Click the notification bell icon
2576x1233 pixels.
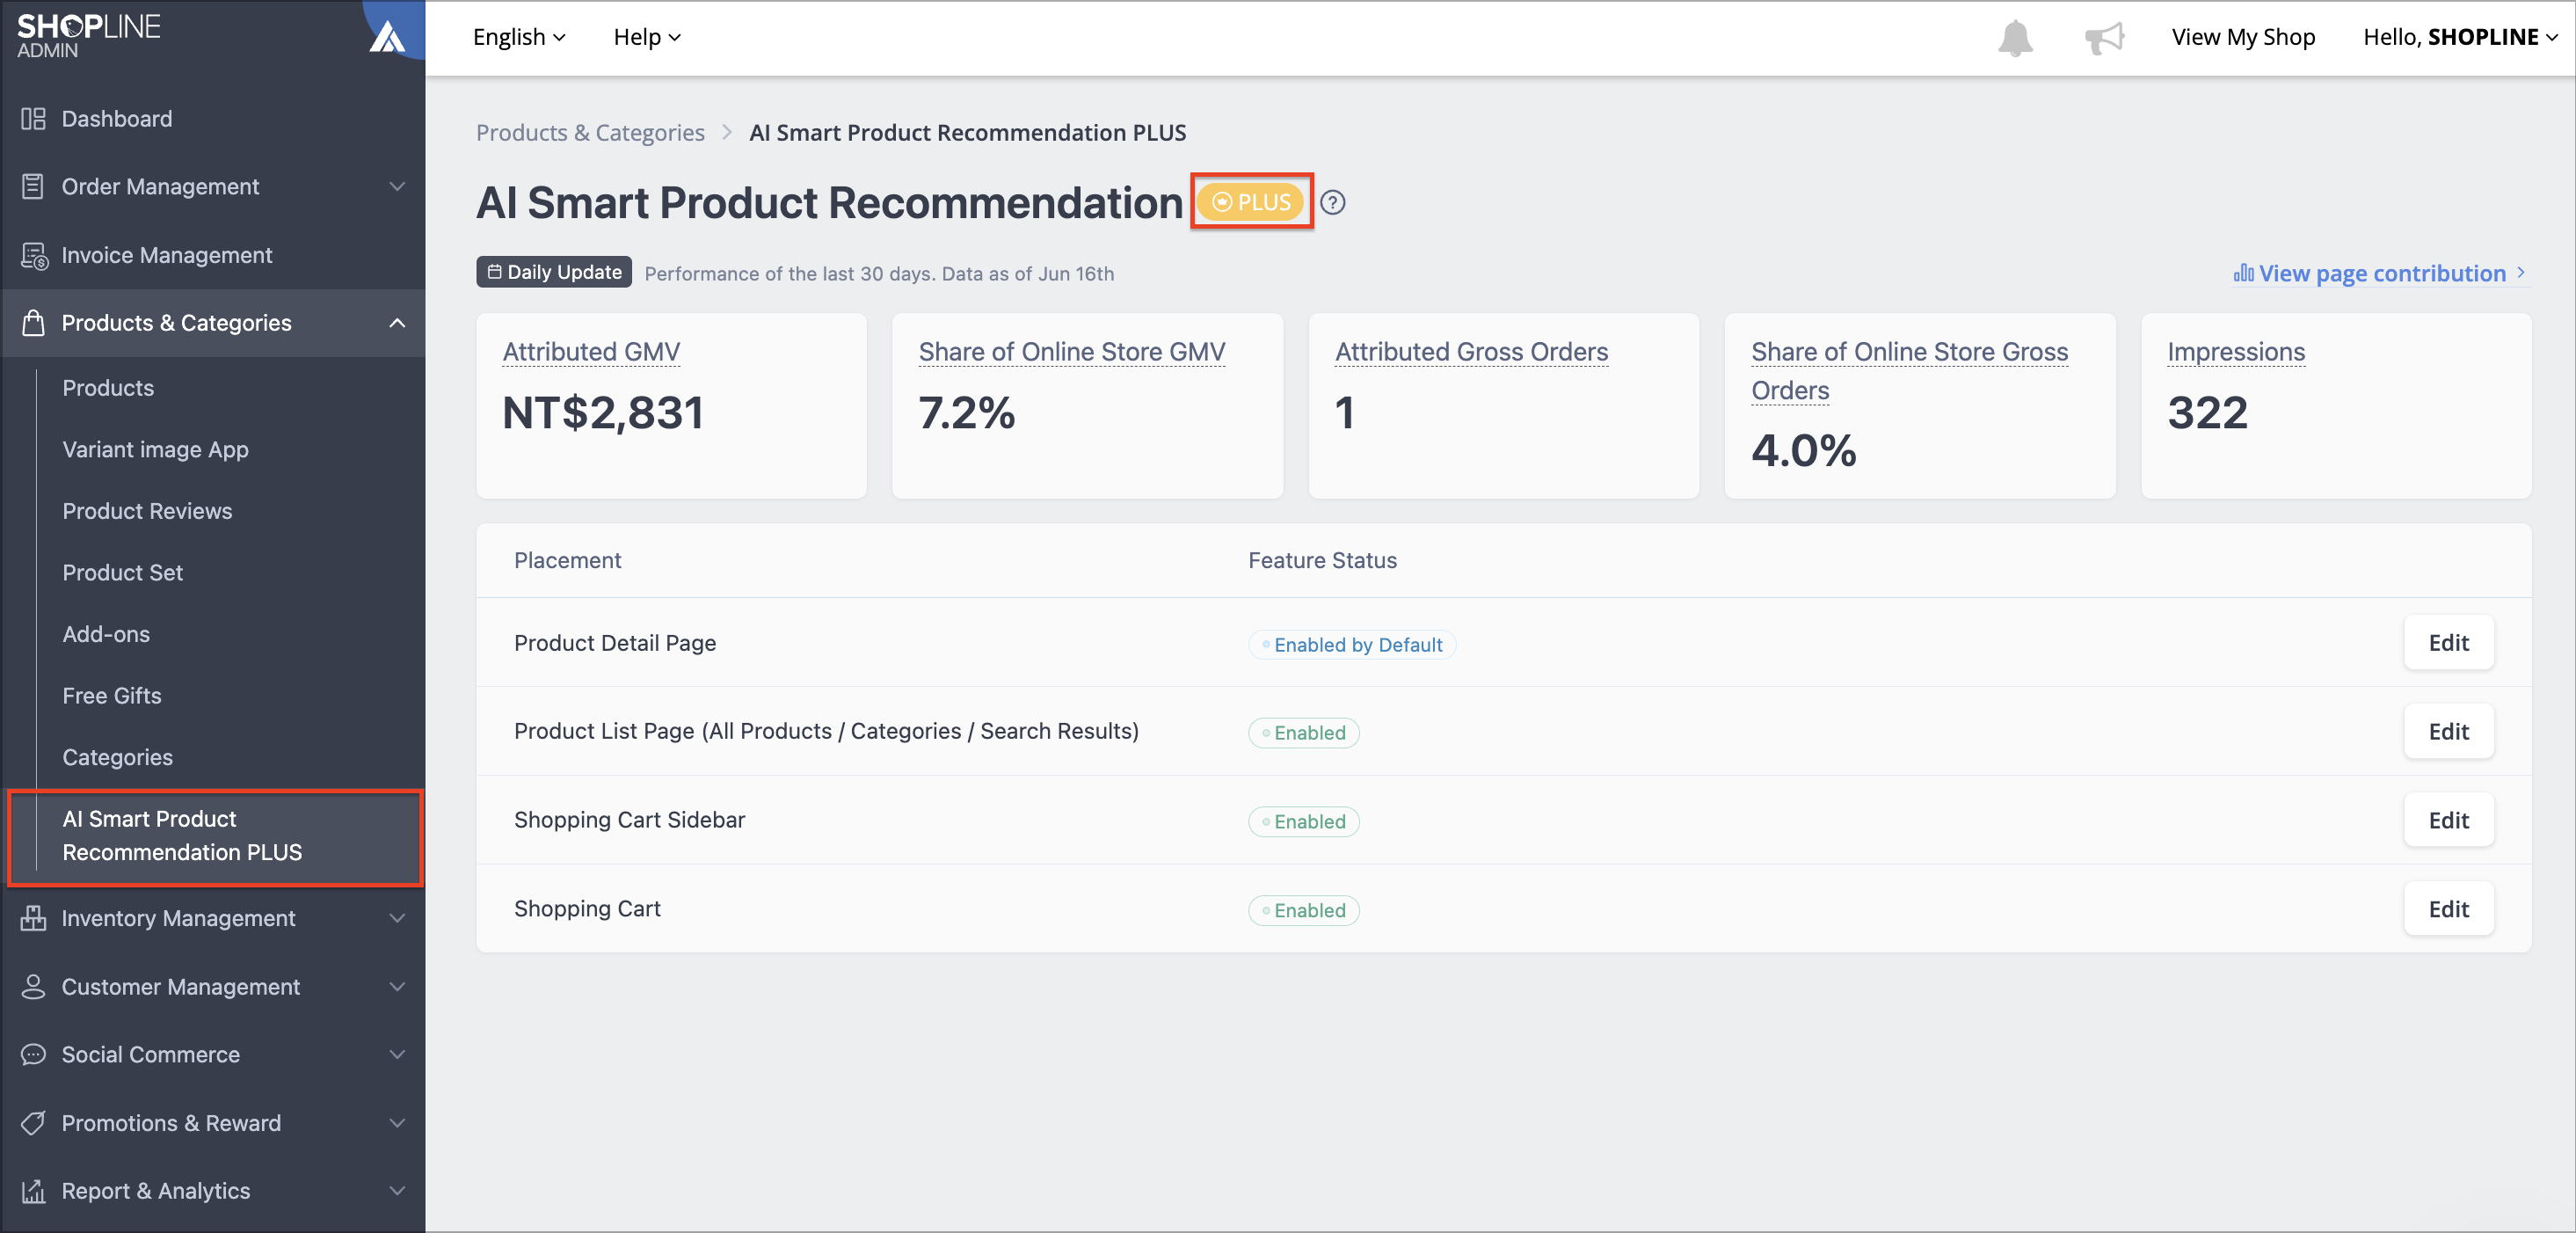click(2015, 38)
